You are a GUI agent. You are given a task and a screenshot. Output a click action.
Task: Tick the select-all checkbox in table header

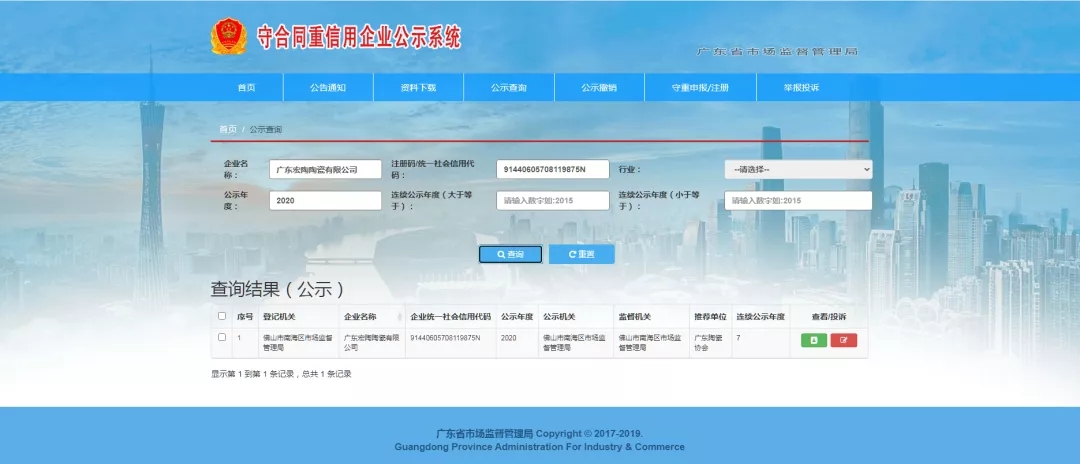point(222,317)
